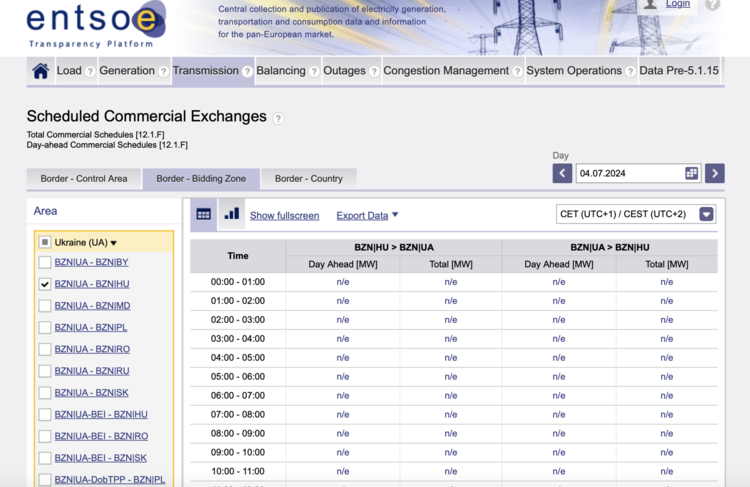
Task: Open the Load menu
Action: tap(69, 71)
